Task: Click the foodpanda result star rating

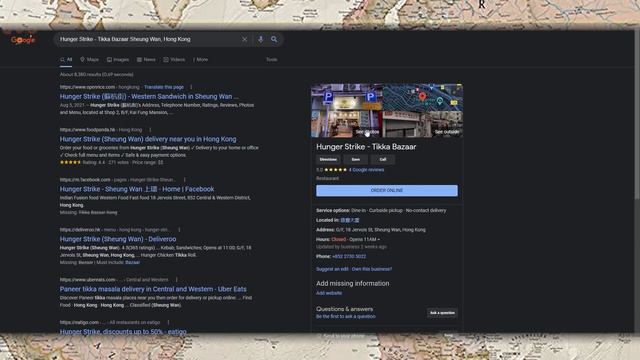Action: coord(70,162)
